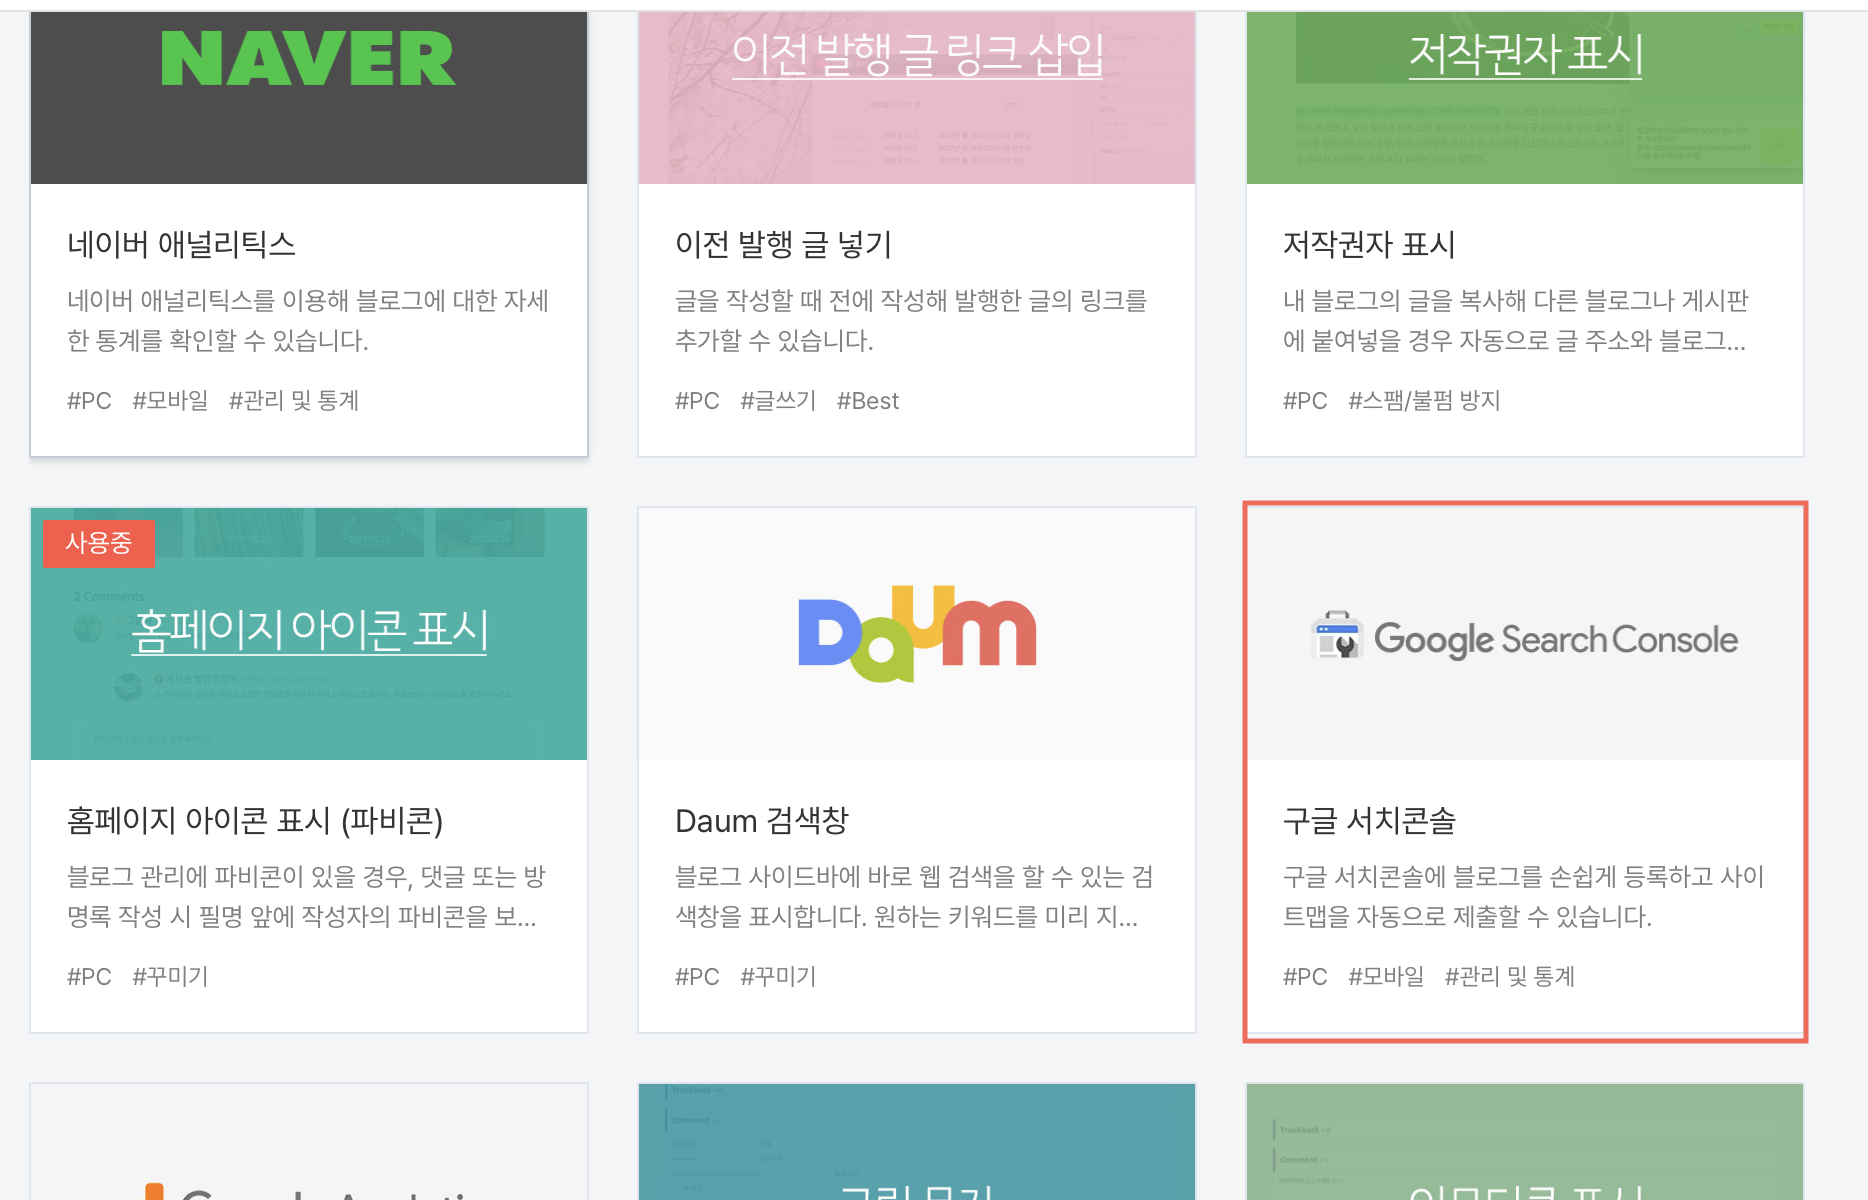Viewport: 1868px width, 1200px height.
Task: Click the Google Search Console icon
Action: pyautogui.click(x=1337, y=634)
